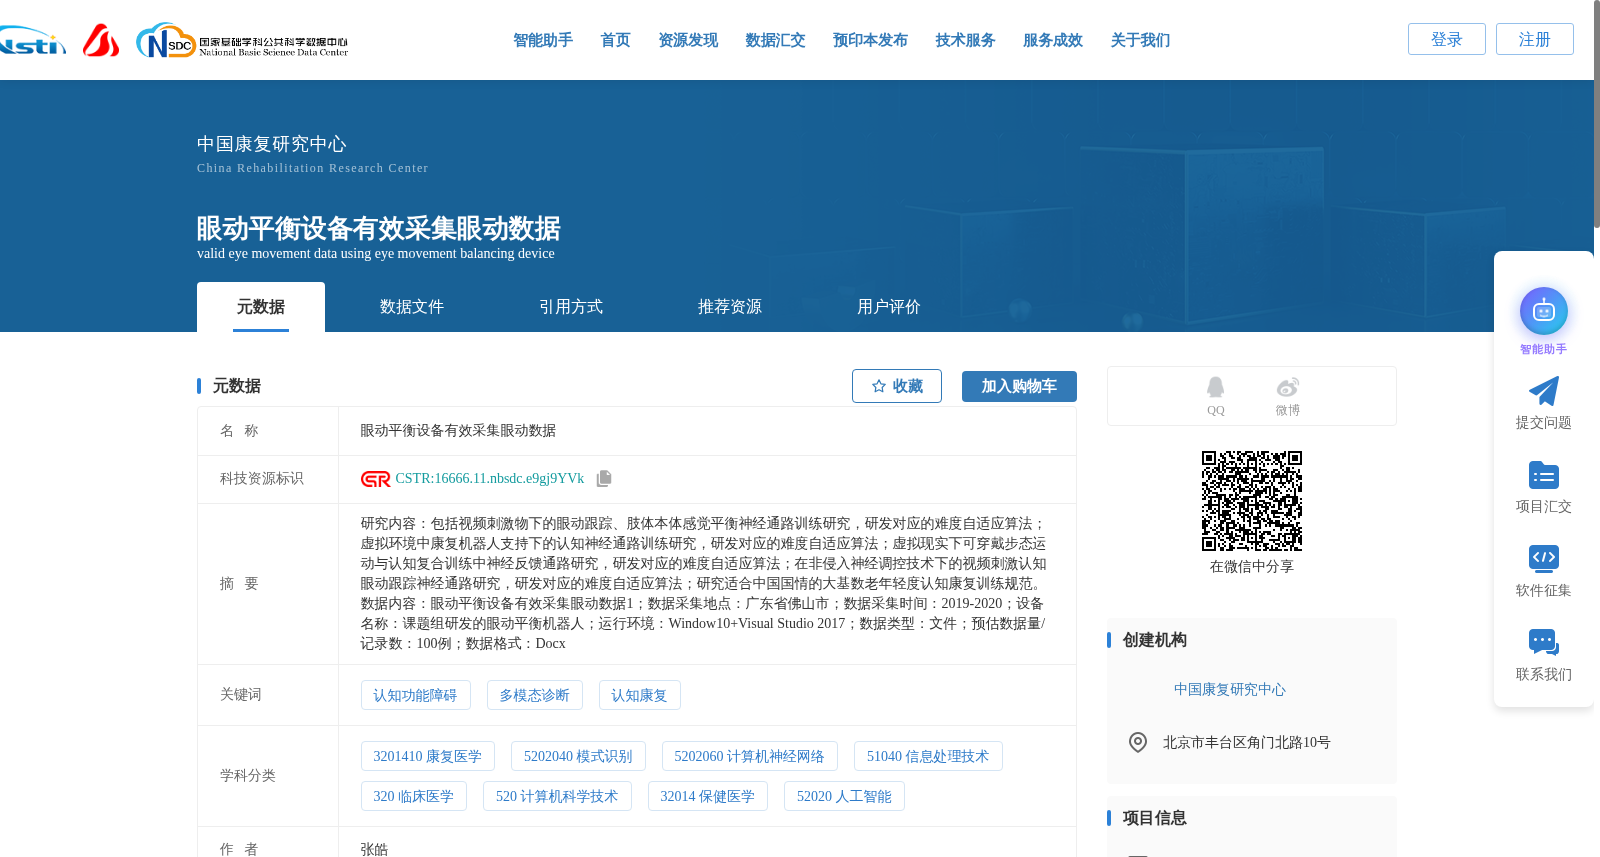
Task: Click keyword tag 认知康复
Action: tap(639, 695)
